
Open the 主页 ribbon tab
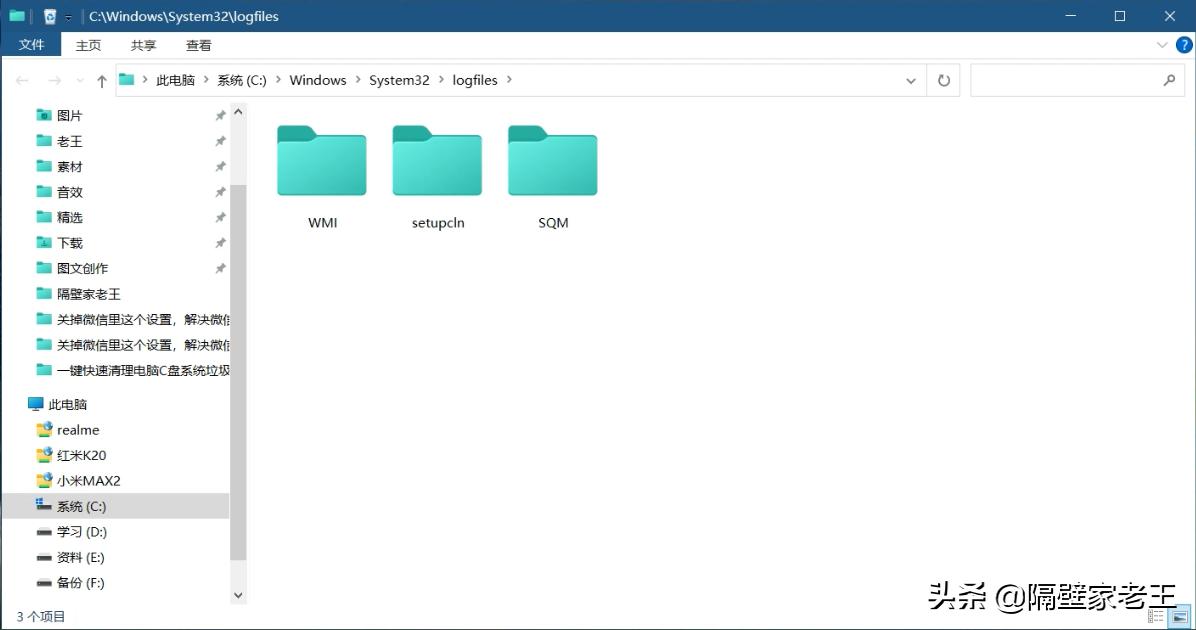pyautogui.click(x=88, y=45)
